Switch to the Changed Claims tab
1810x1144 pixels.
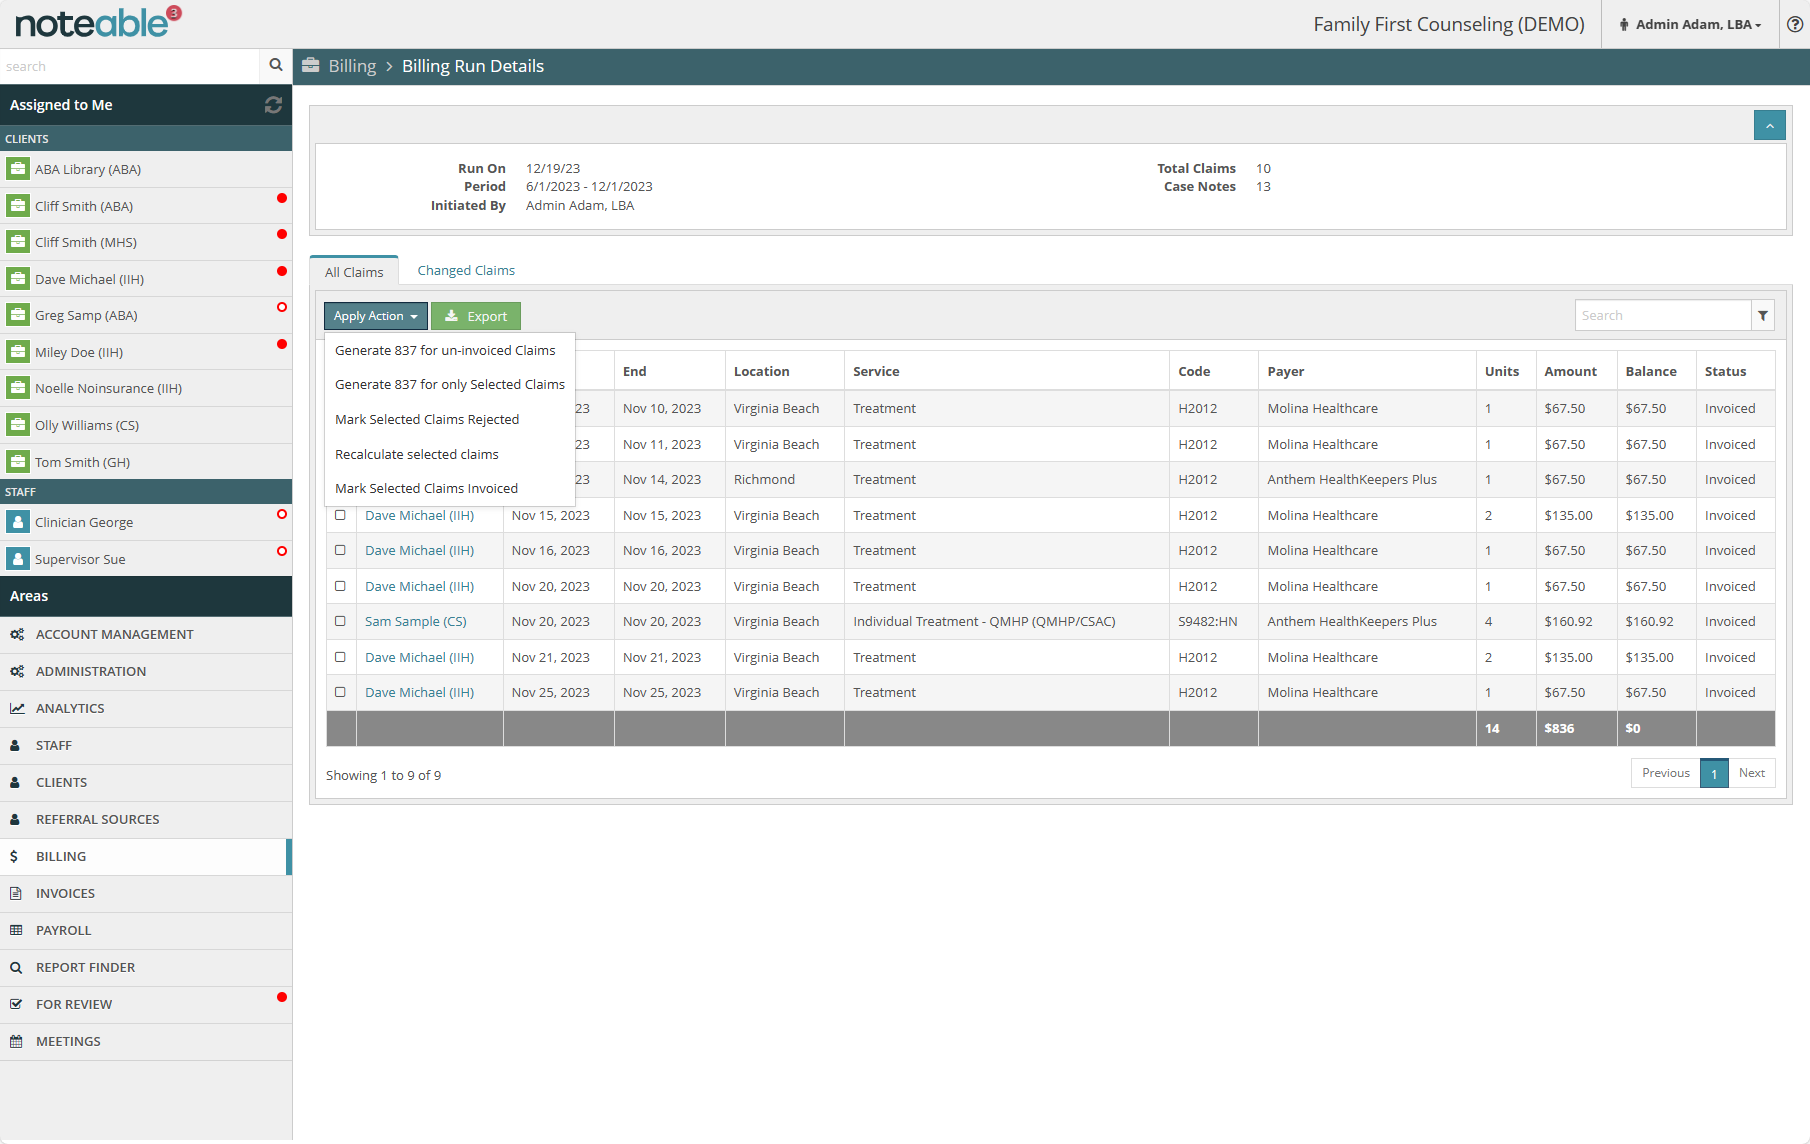(x=466, y=270)
